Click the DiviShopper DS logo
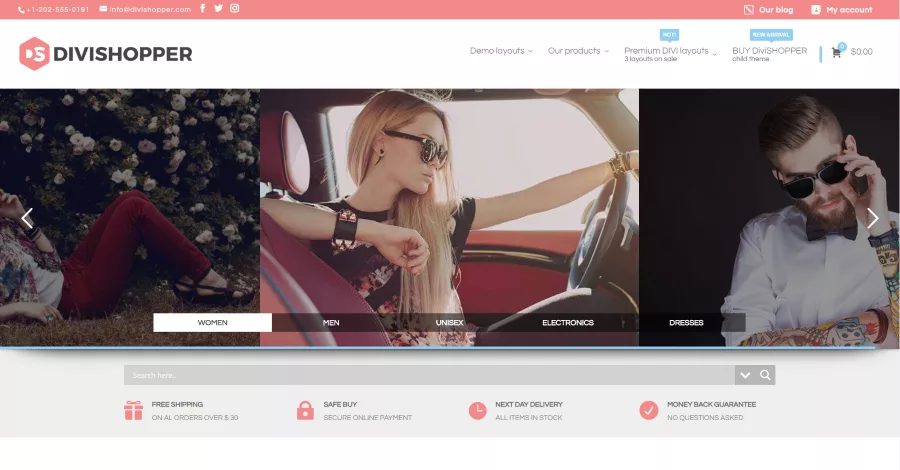Viewport: 900px width, 470px height. (34, 53)
